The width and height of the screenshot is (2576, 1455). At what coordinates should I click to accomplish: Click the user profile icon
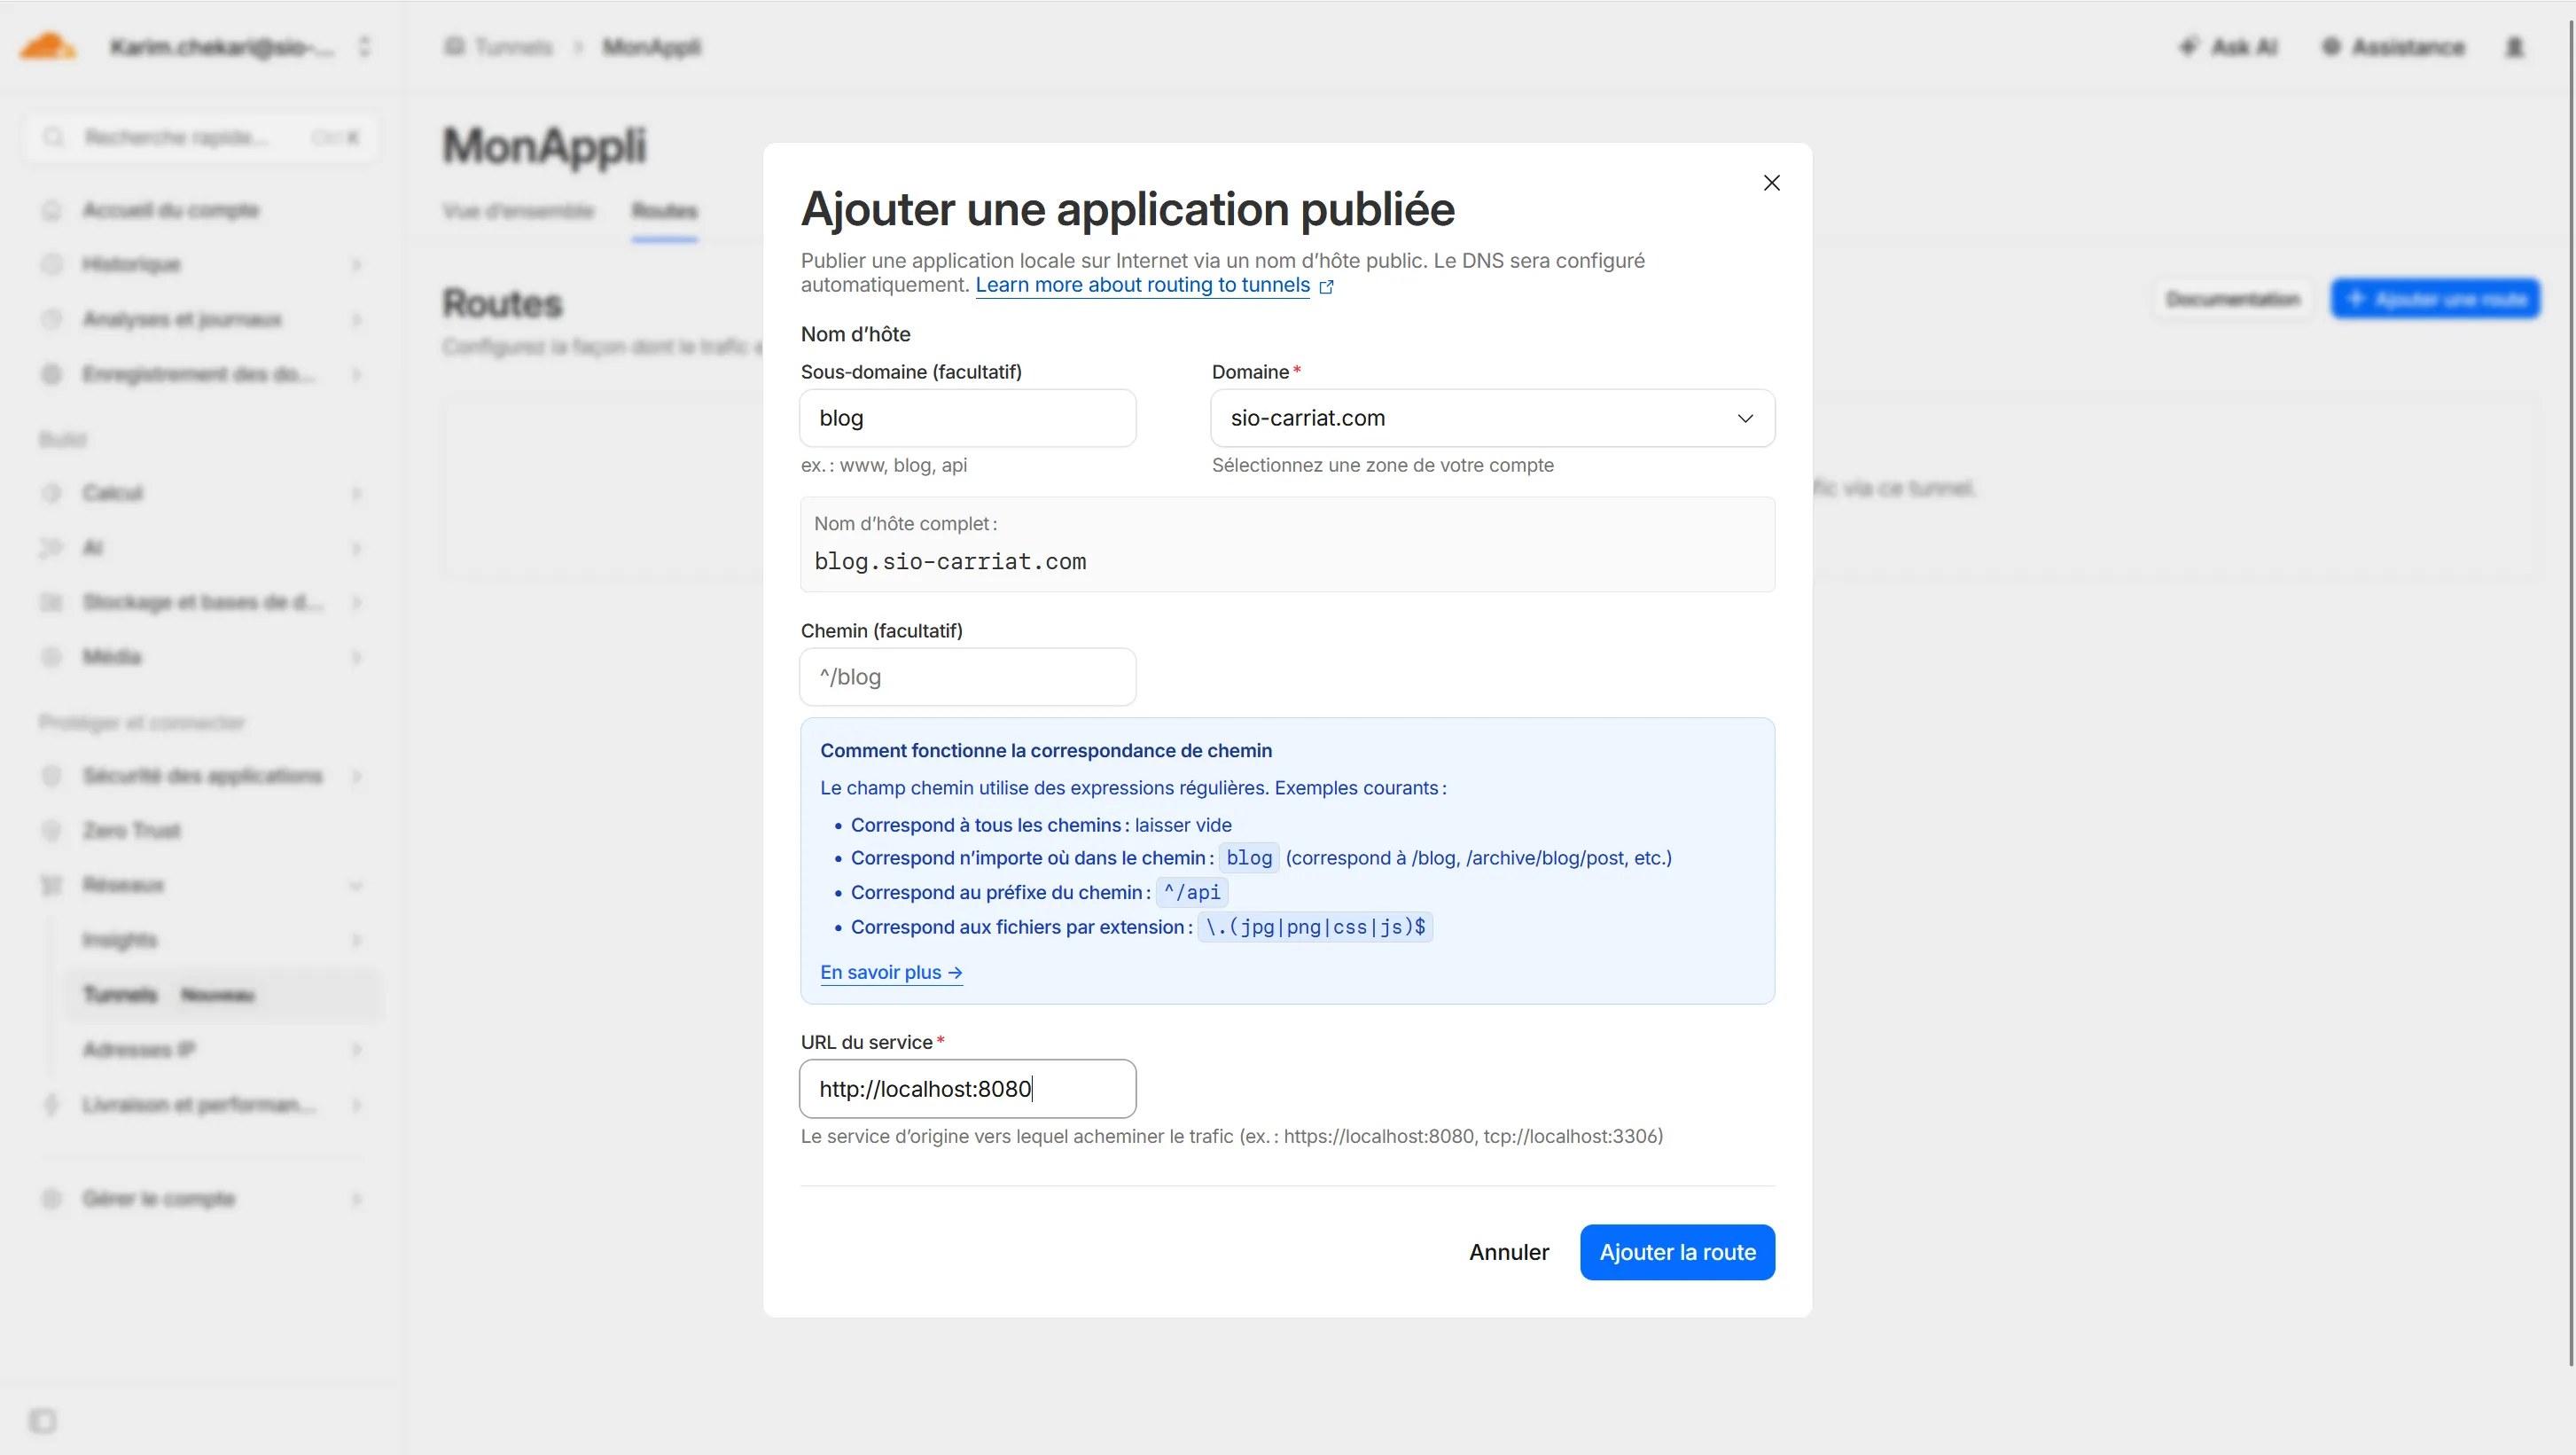[2515, 47]
